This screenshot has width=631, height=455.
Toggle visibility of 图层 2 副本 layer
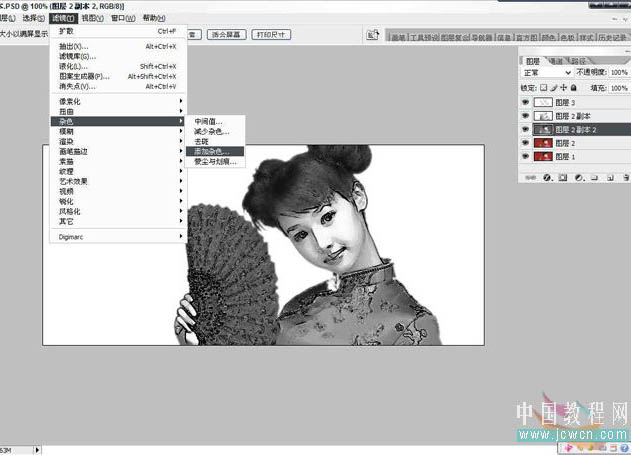(x=526, y=116)
